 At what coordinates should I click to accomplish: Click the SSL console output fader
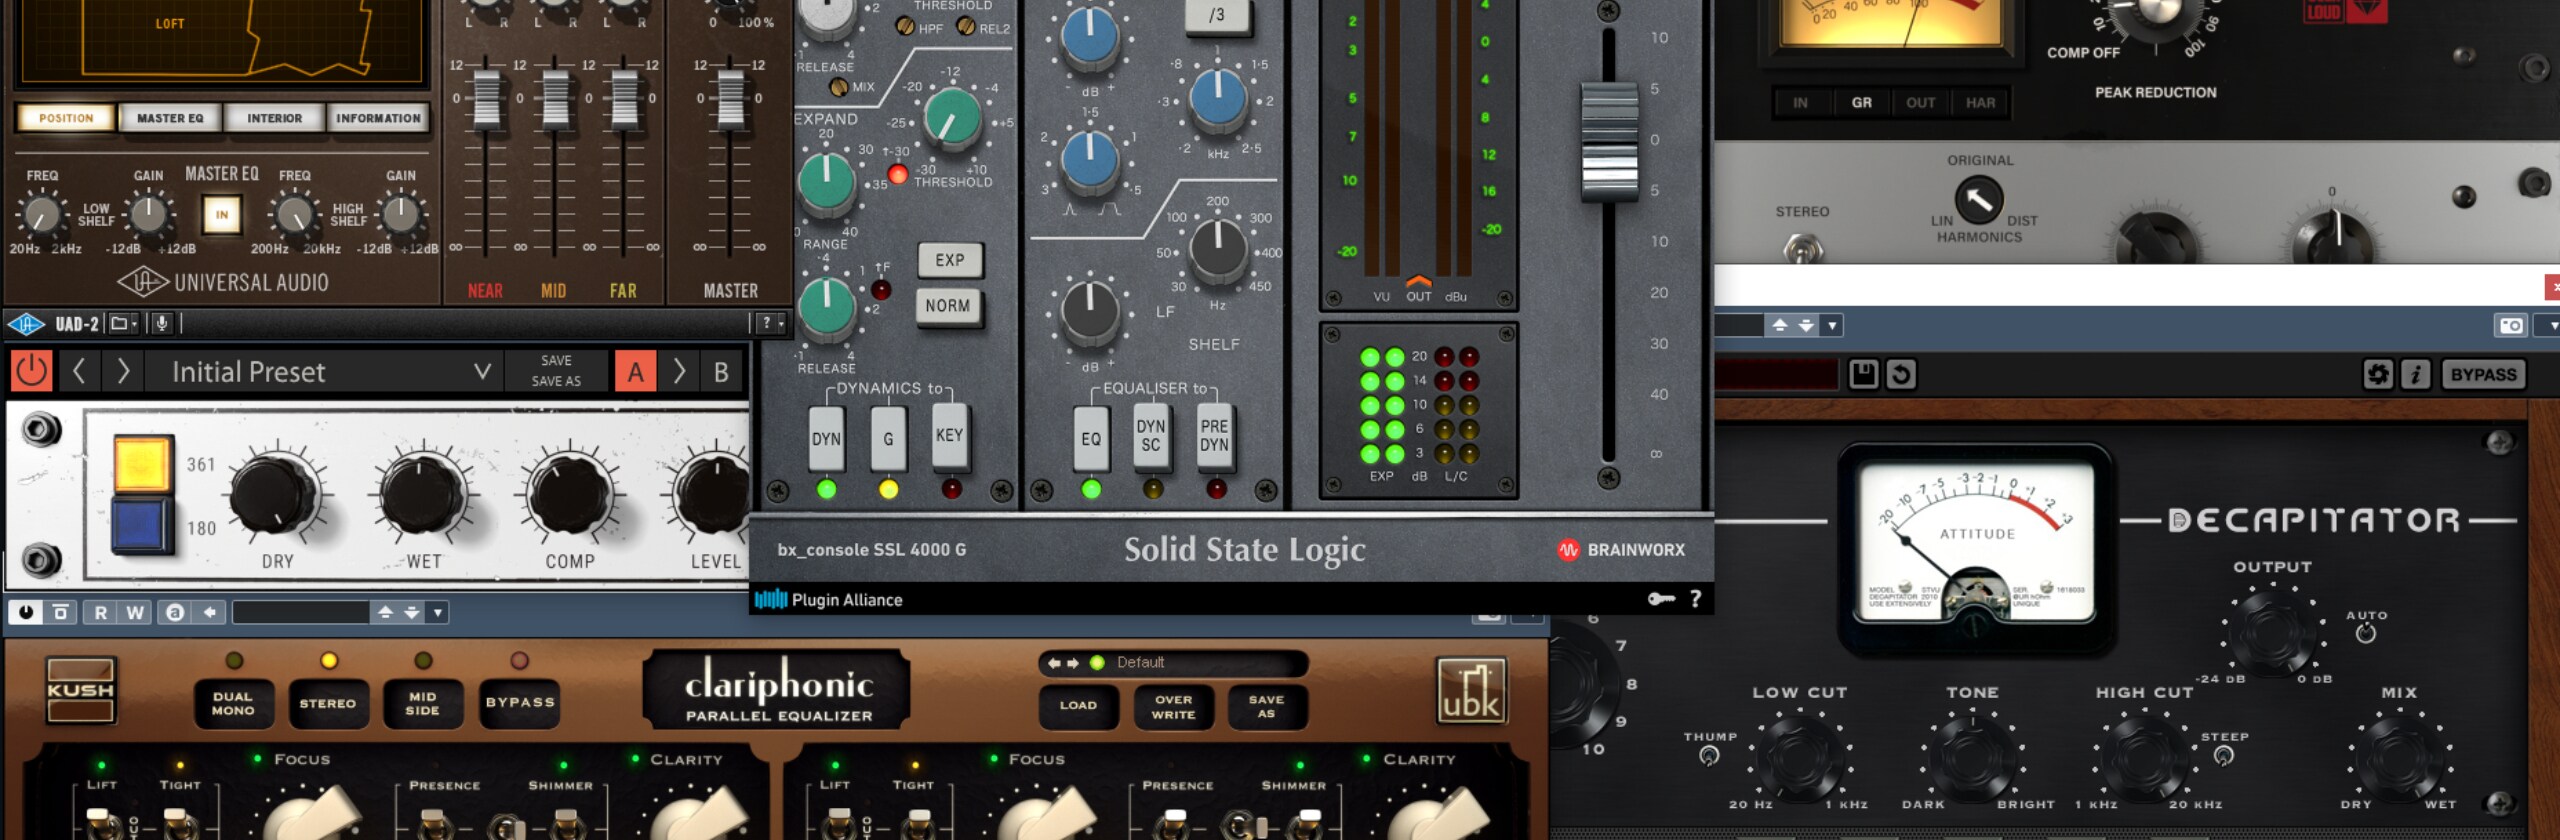pos(1608,142)
